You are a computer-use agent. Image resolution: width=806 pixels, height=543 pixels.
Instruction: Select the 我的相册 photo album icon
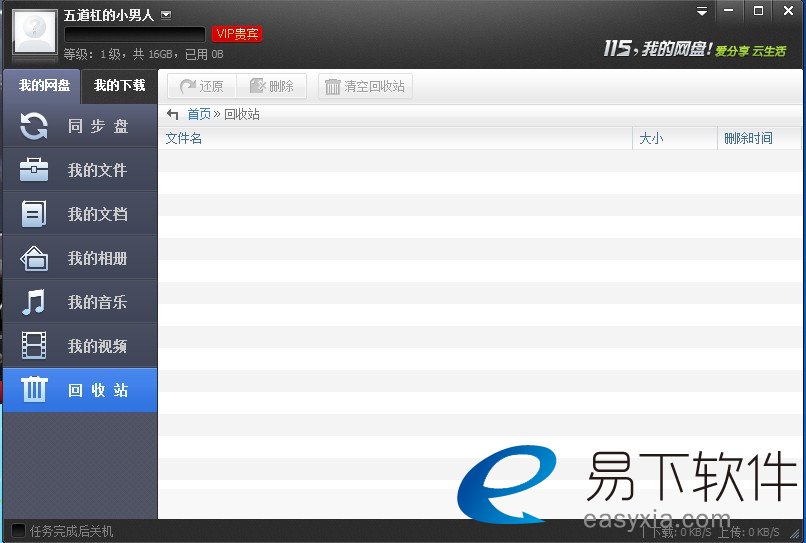tap(34, 258)
